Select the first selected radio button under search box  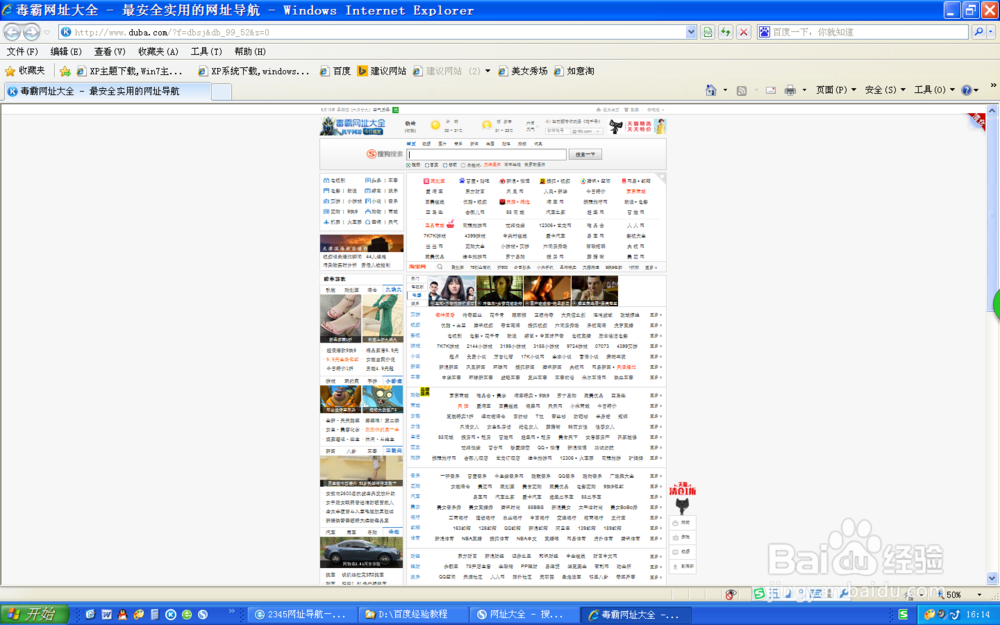(x=408, y=165)
